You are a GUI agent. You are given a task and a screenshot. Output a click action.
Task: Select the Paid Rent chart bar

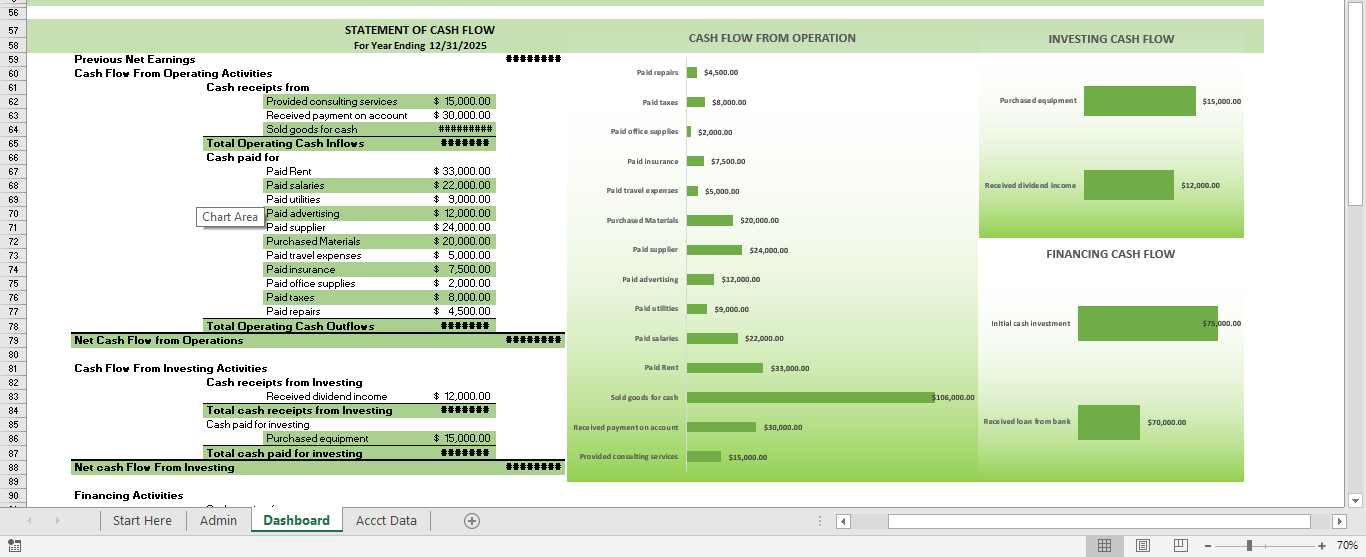(725, 367)
